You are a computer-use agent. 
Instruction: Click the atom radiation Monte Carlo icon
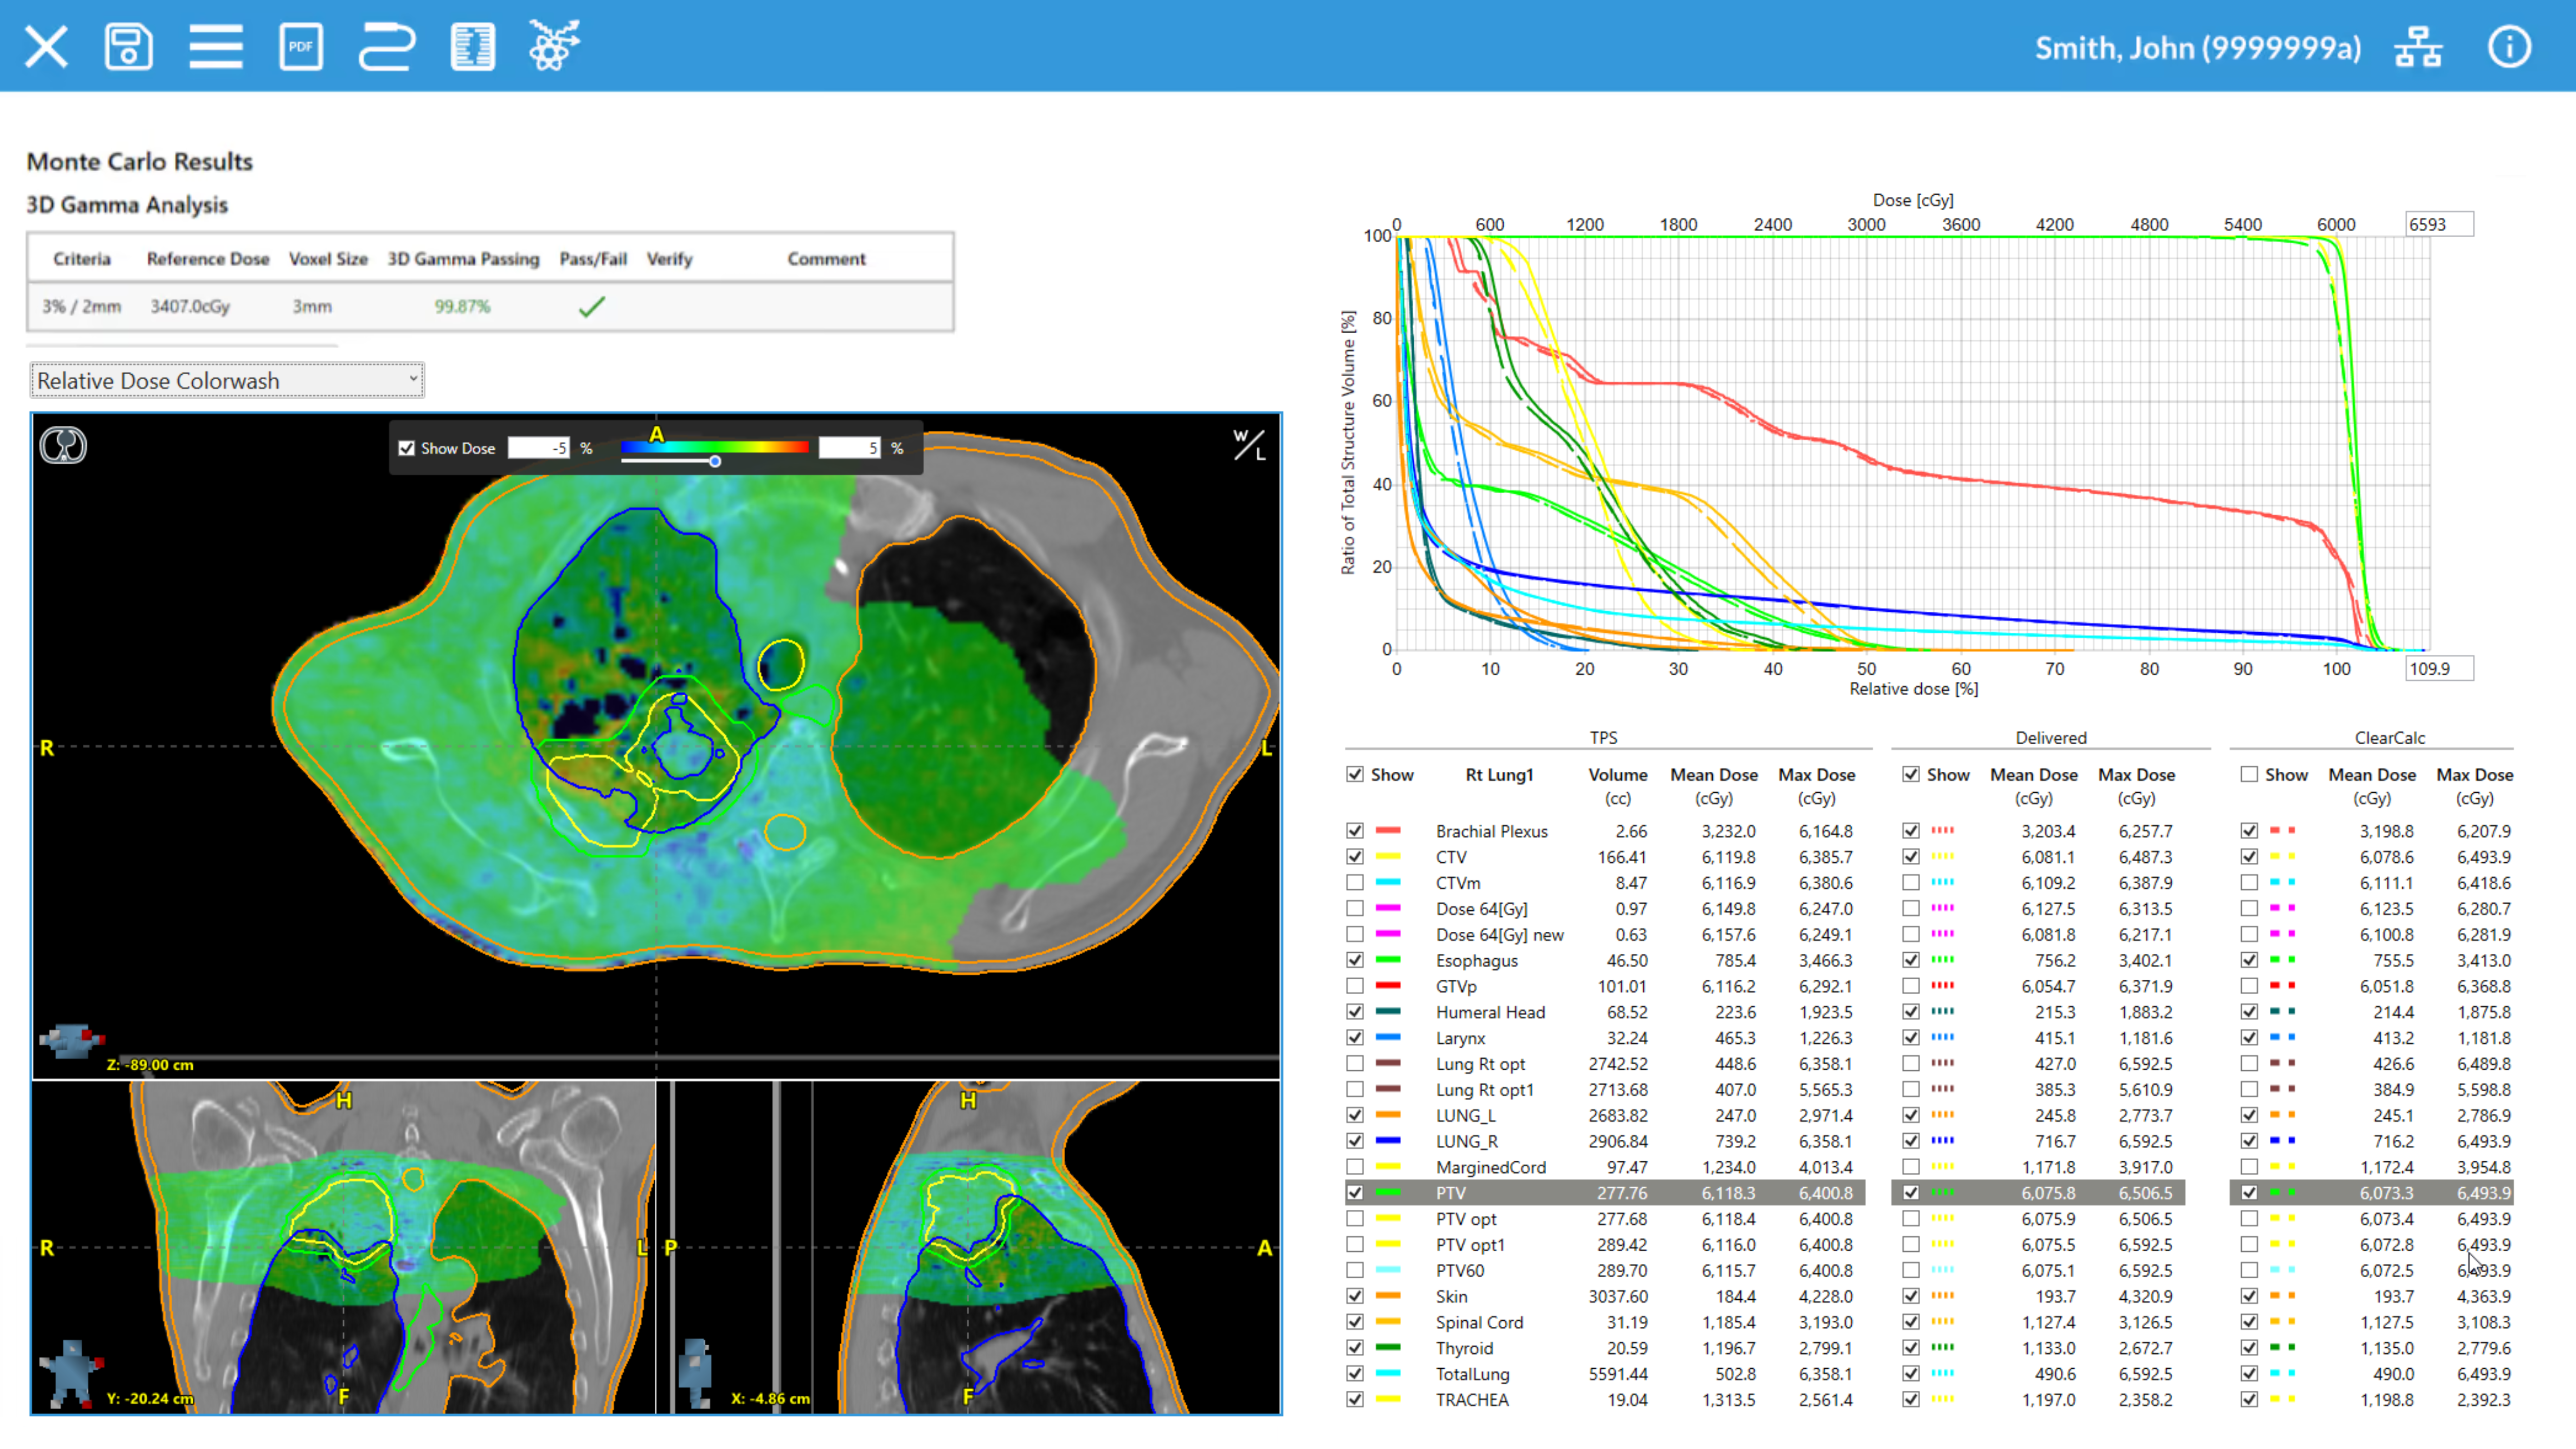pyautogui.click(x=554, y=47)
